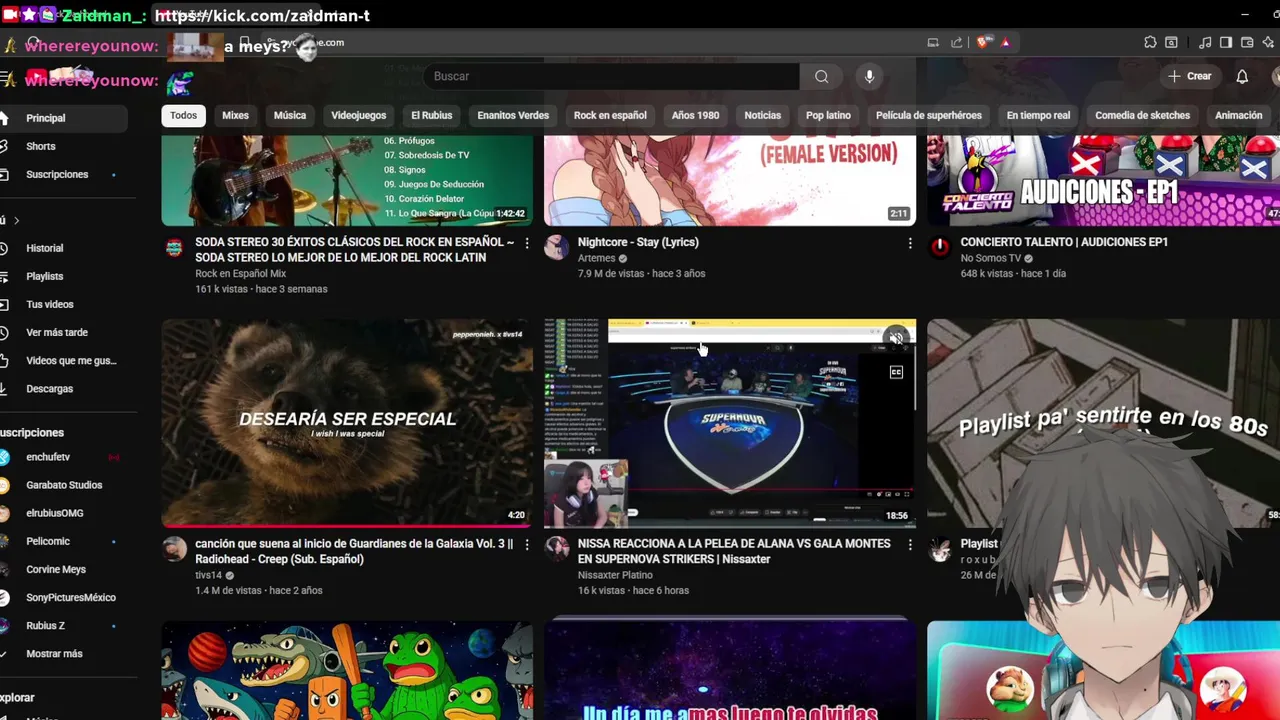
Task: Open Nissaxter Platino channel avatar
Action: pyautogui.click(x=556, y=549)
